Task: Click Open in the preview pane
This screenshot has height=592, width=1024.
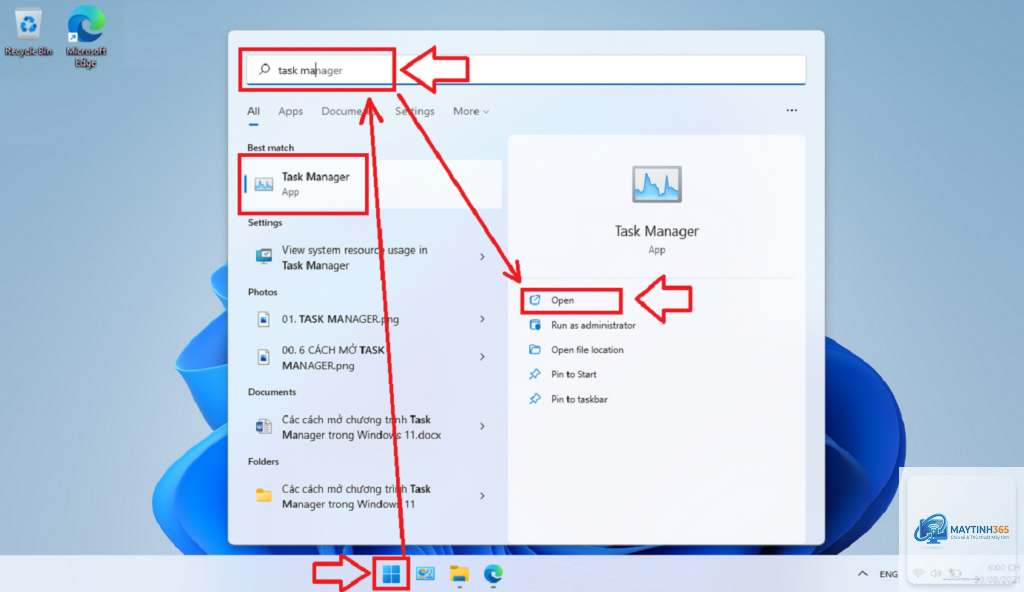Action: point(562,301)
